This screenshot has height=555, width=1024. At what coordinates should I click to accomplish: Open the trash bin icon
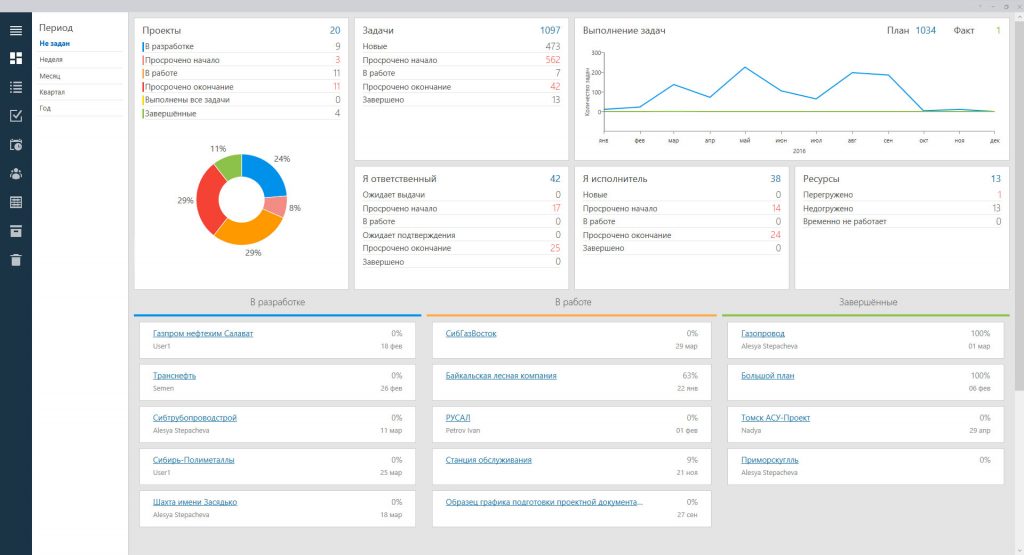(x=15, y=260)
